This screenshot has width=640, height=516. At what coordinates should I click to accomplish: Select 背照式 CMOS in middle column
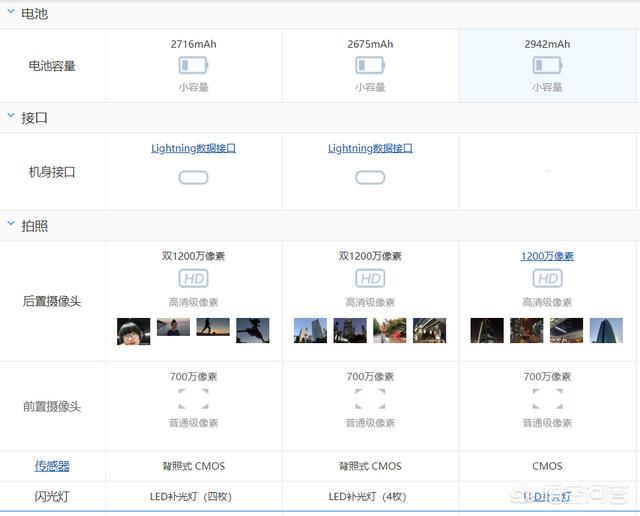coord(370,466)
